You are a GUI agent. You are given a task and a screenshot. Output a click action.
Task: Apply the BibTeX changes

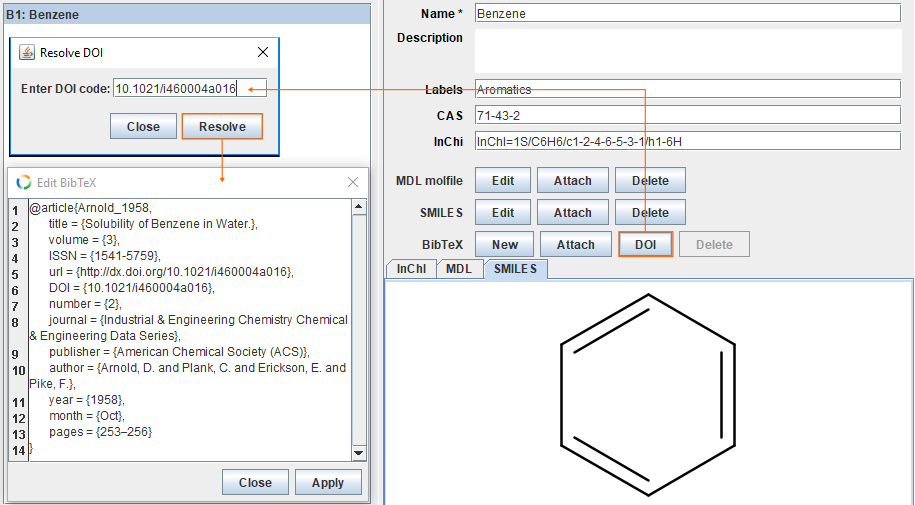coord(328,482)
